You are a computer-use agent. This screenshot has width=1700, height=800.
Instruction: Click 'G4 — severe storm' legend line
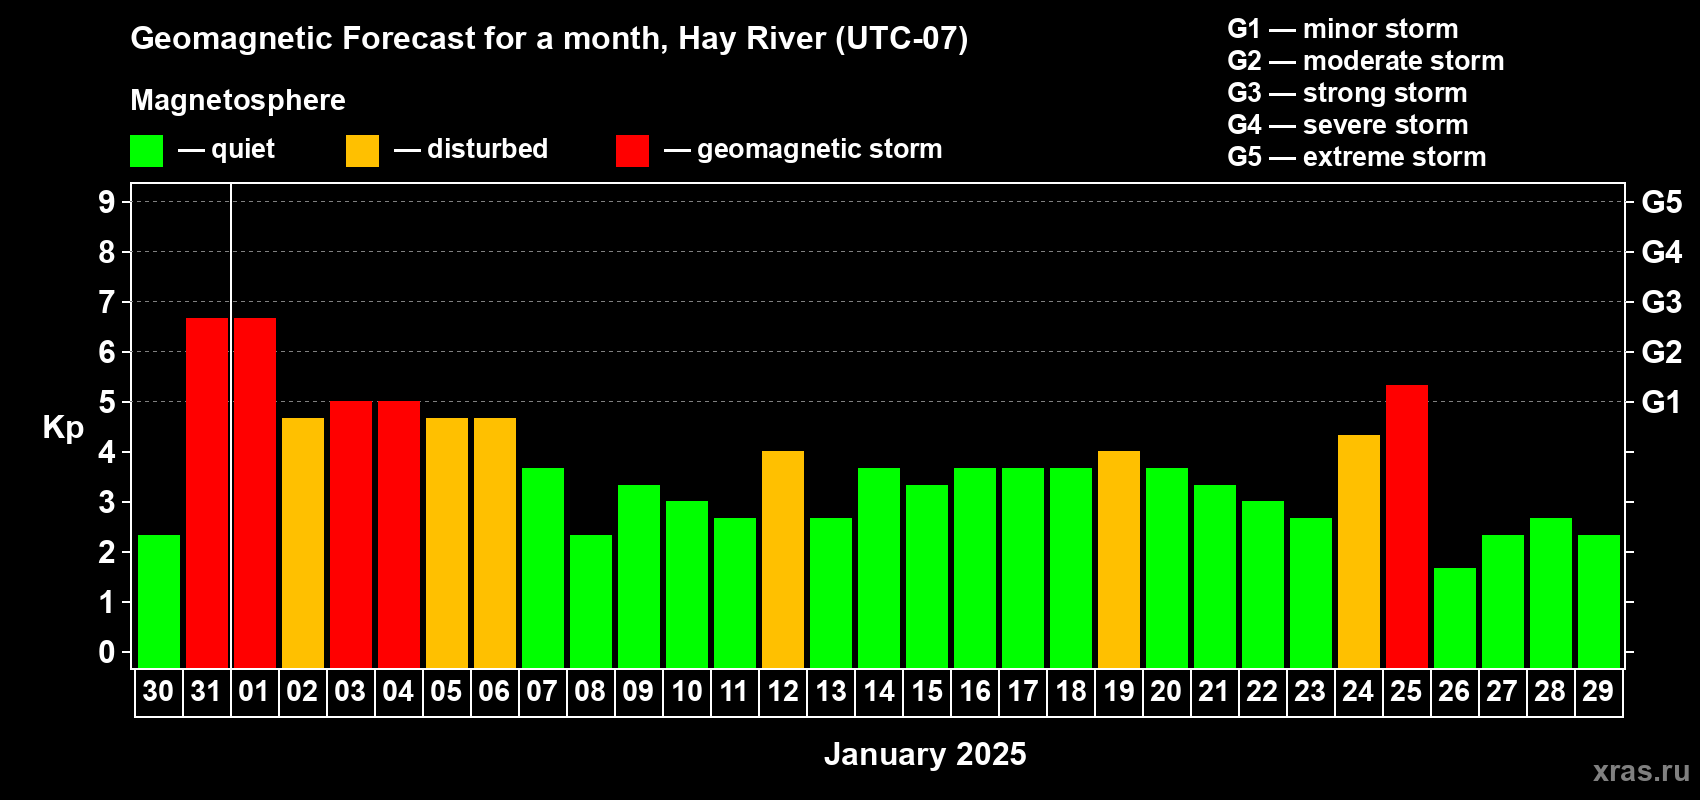[1348, 125]
